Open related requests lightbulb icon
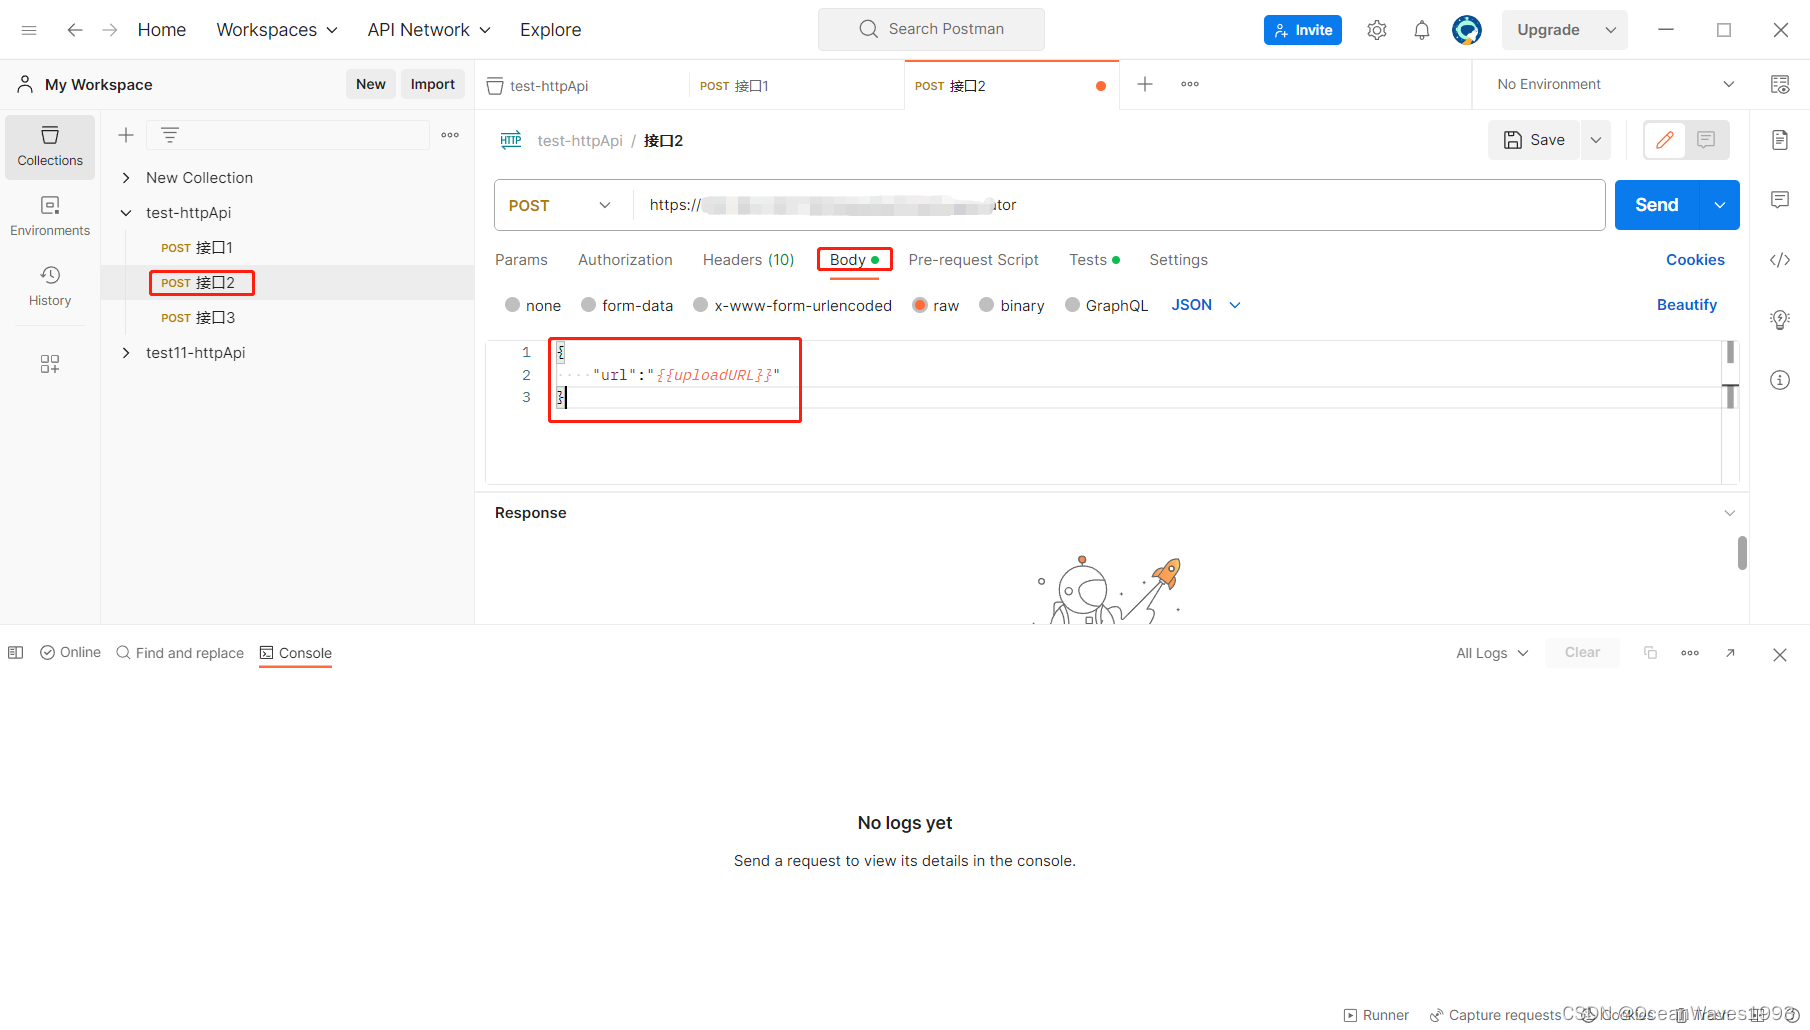Image resolution: width=1810 pixels, height=1030 pixels. point(1780,320)
